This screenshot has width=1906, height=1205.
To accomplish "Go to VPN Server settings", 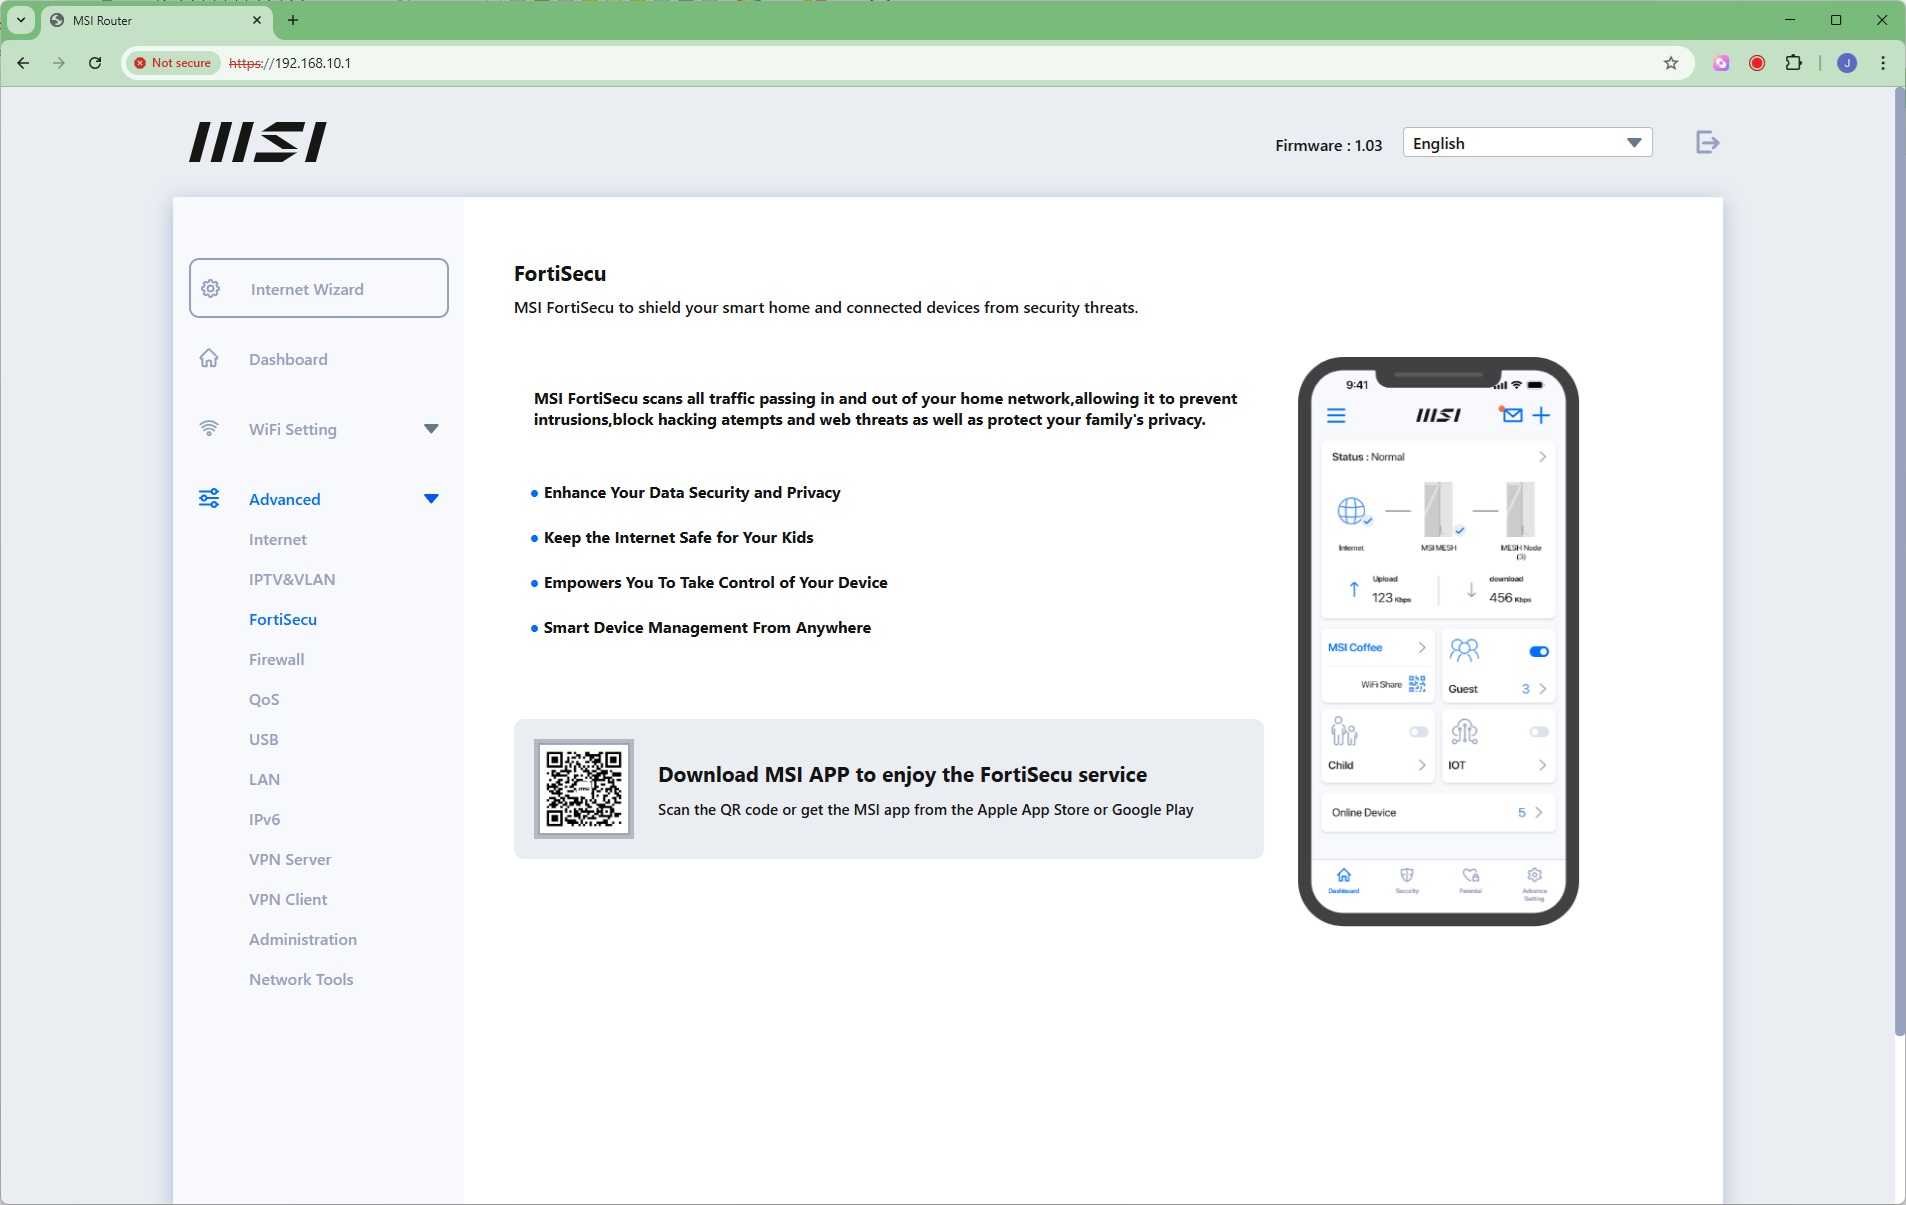I will coord(290,860).
